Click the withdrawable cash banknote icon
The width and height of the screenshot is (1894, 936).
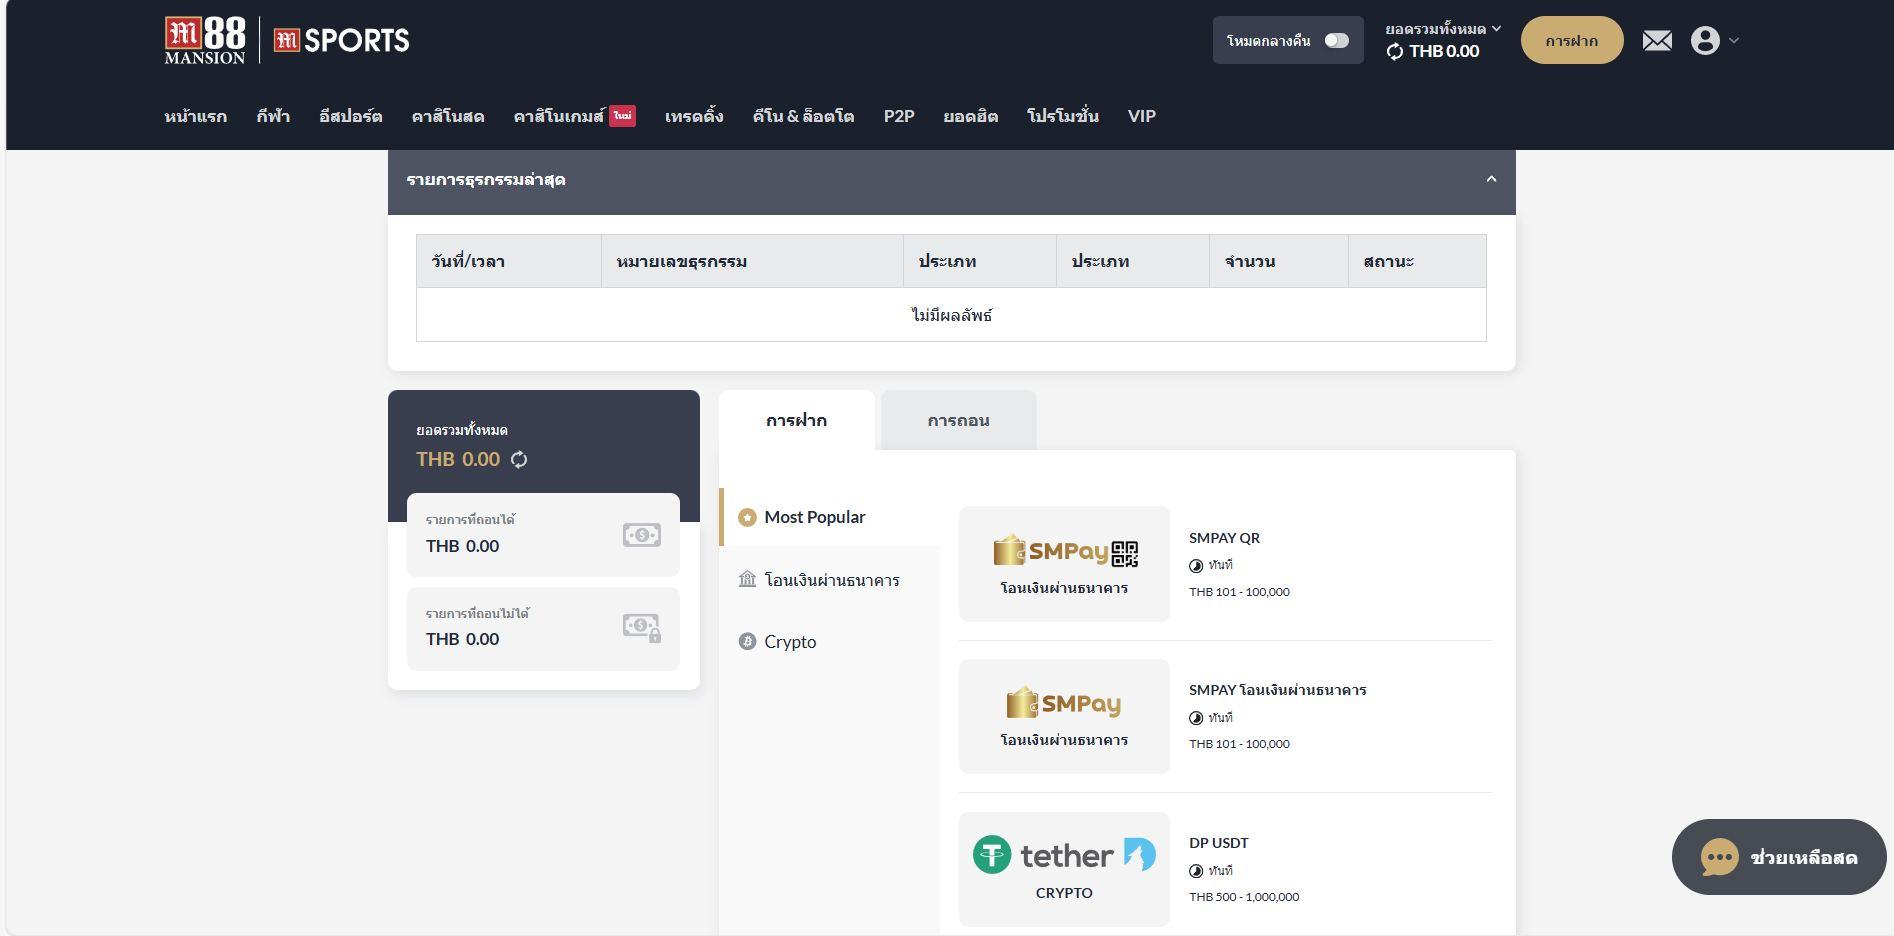[641, 535]
